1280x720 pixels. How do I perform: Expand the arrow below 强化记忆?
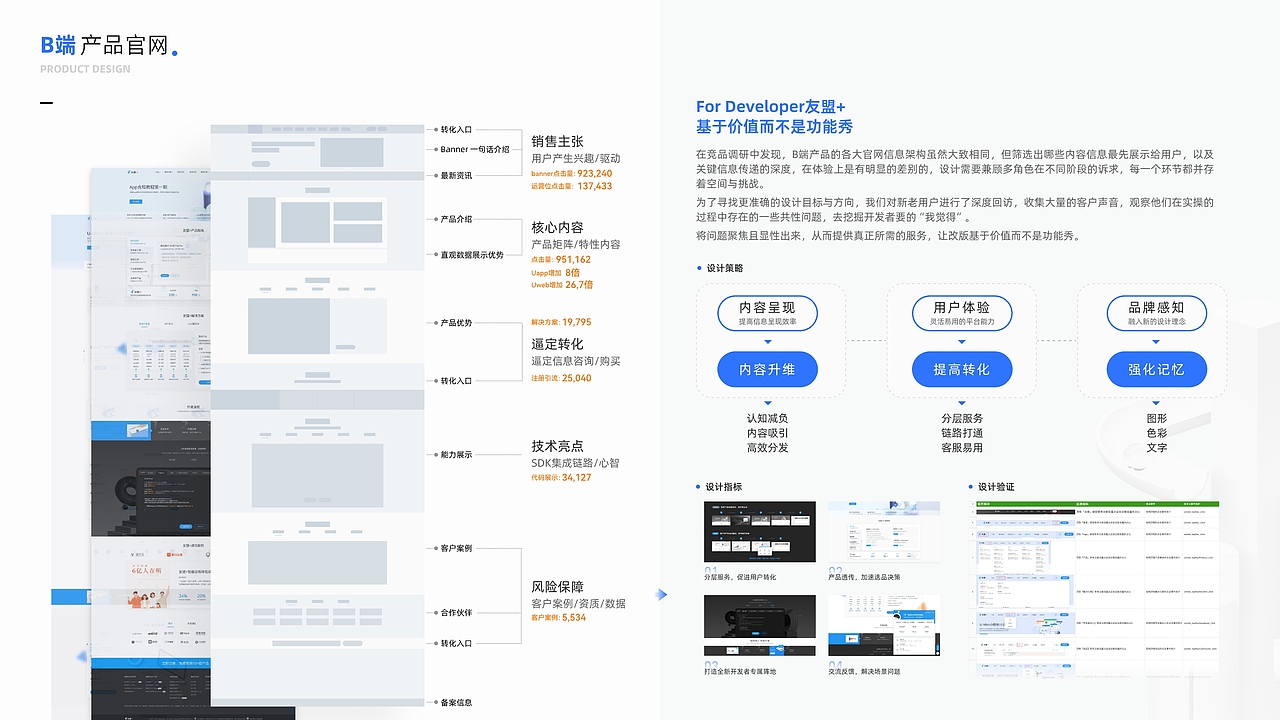pyautogui.click(x=1156, y=402)
